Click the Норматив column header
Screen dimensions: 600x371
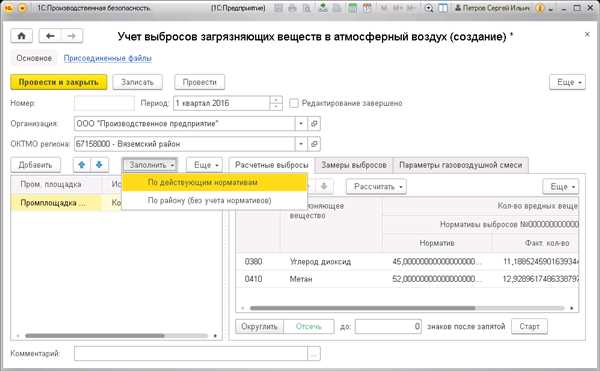pos(437,243)
